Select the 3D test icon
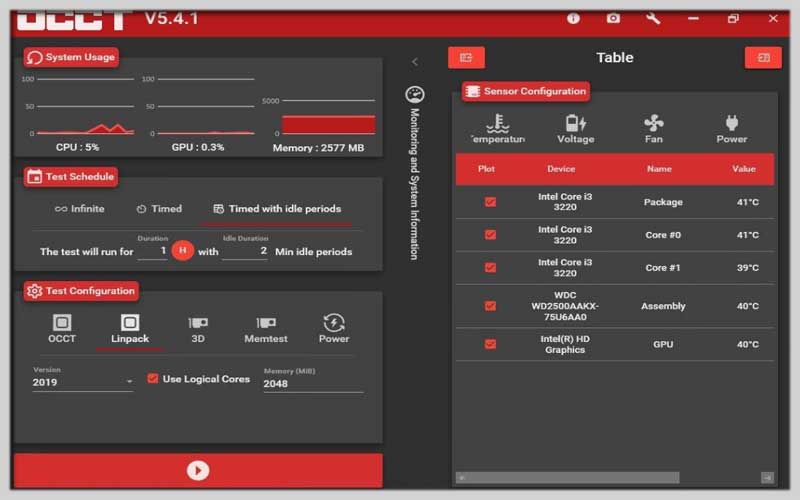This screenshot has width=800, height=500. (198, 329)
